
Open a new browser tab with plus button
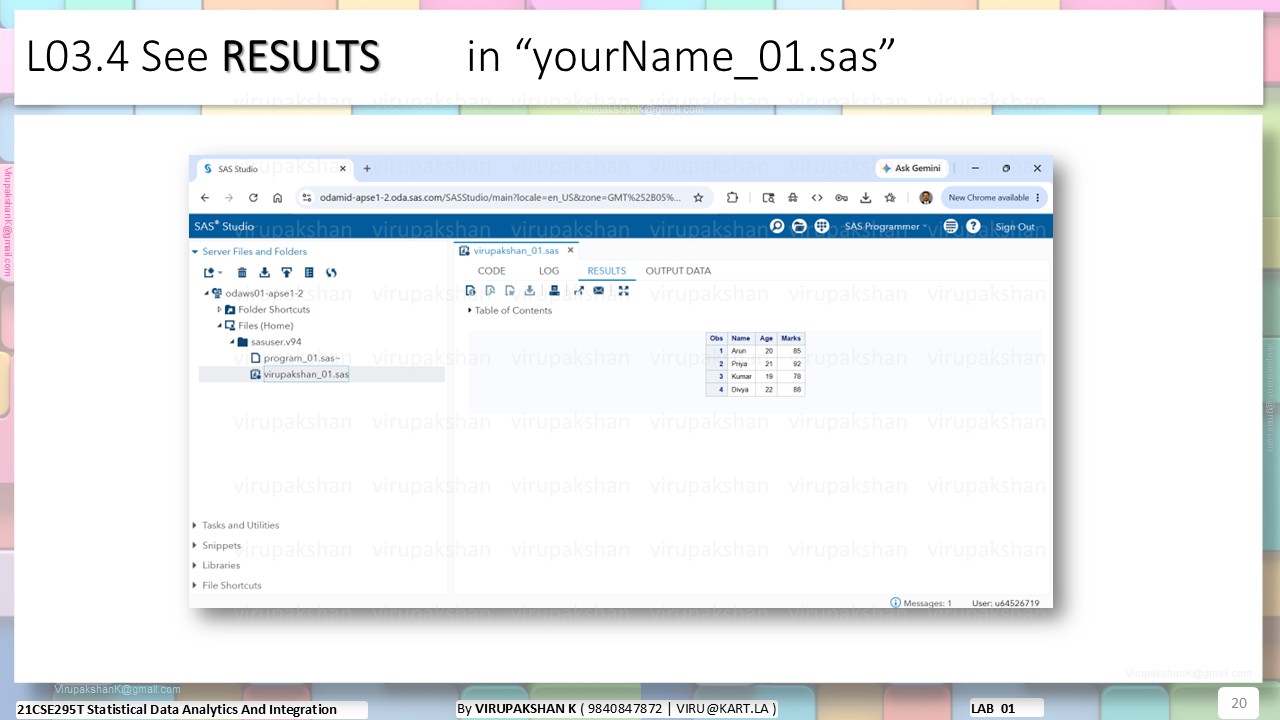(367, 169)
